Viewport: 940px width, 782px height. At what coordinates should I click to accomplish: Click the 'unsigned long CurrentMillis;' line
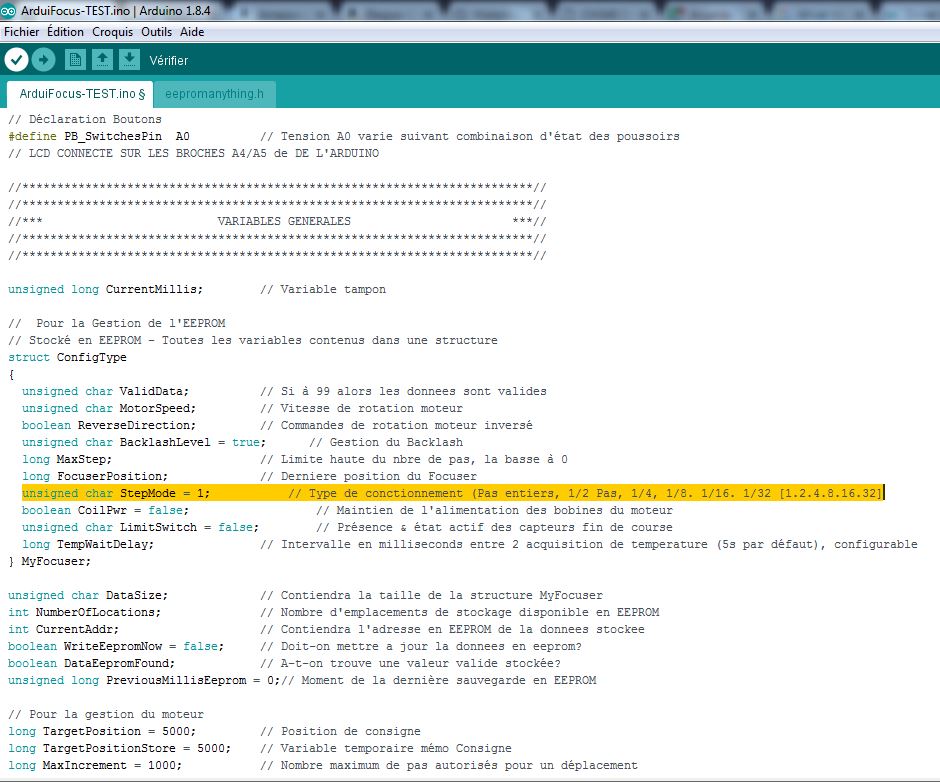pyautogui.click(x=106, y=289)
